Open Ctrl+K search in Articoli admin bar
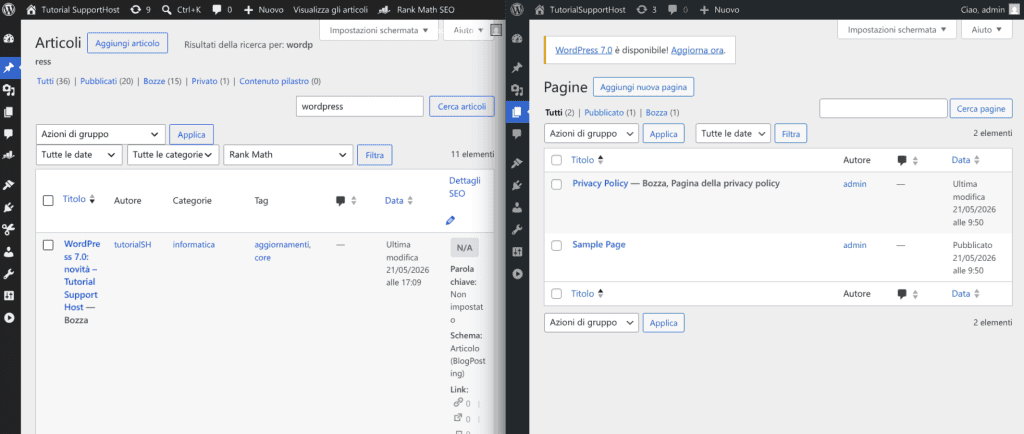 [181, 10]
